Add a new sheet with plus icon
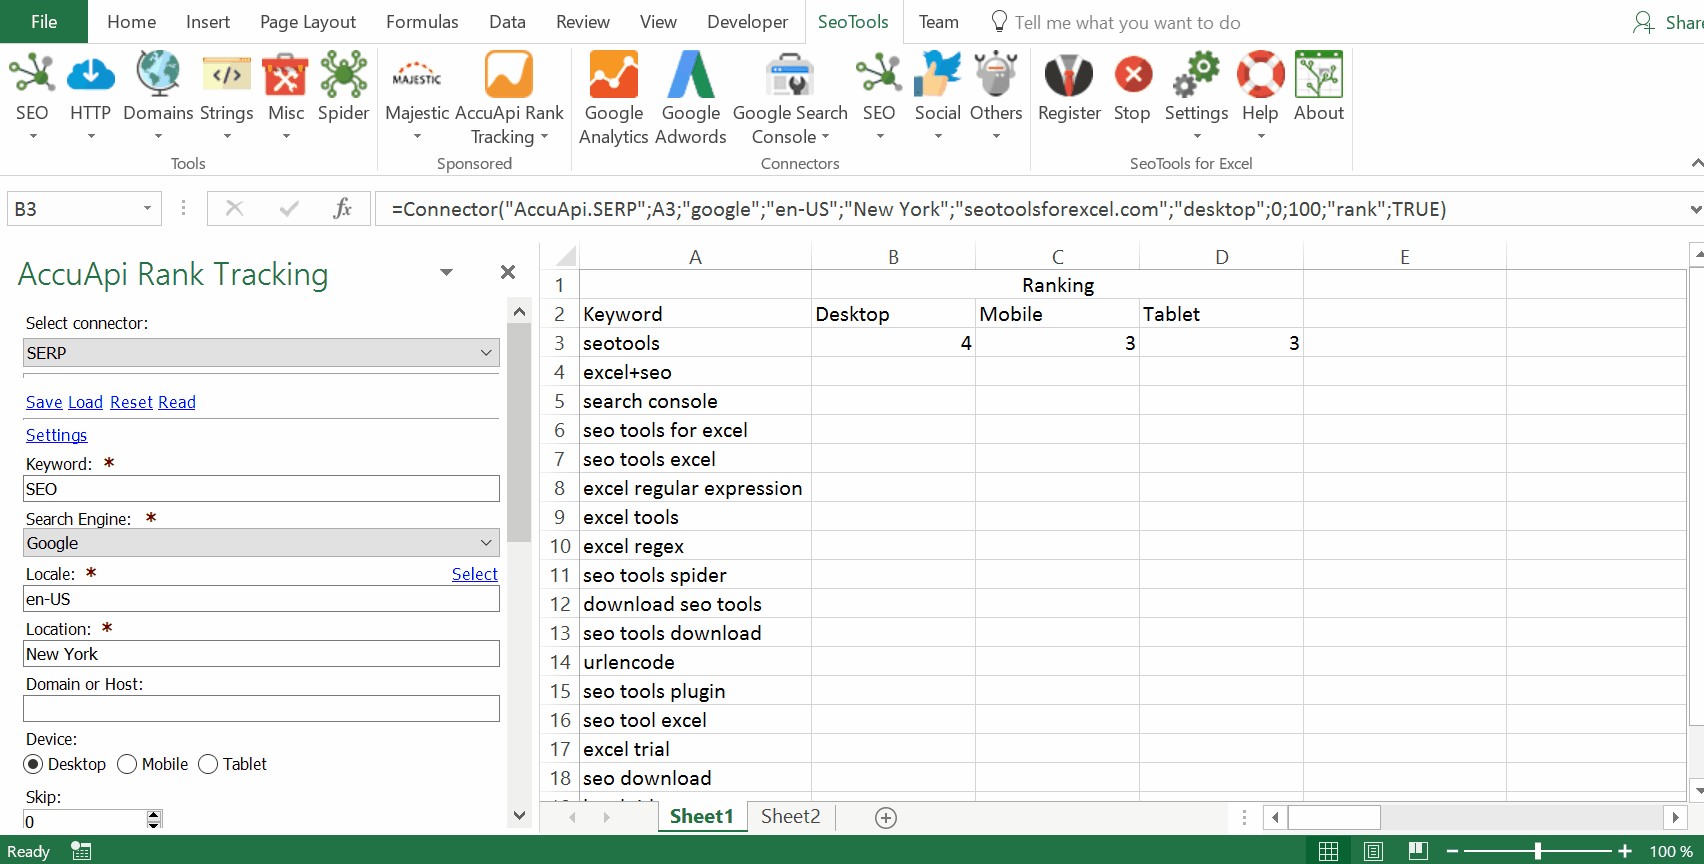 pos(885,818)
